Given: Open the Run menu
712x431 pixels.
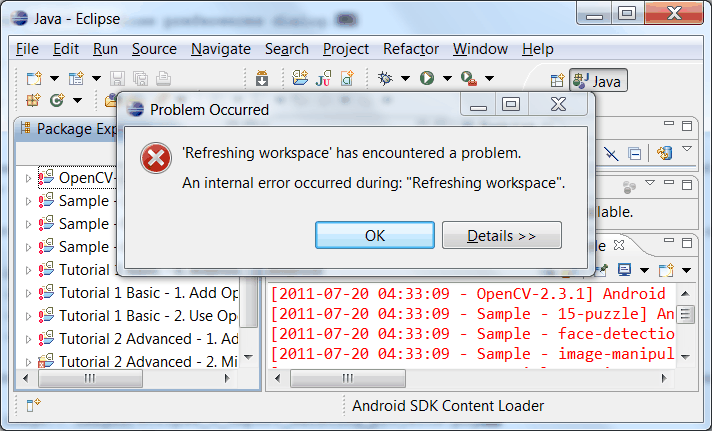Looking at the screenshot, I should [105, 49].
